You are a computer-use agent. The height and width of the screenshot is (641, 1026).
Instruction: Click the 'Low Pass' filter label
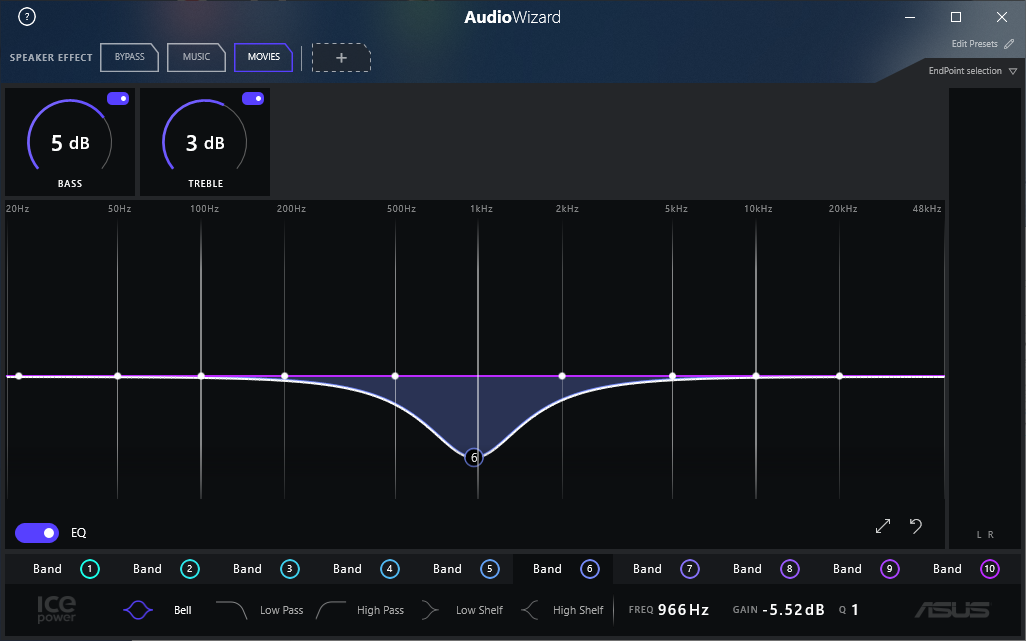281,610
